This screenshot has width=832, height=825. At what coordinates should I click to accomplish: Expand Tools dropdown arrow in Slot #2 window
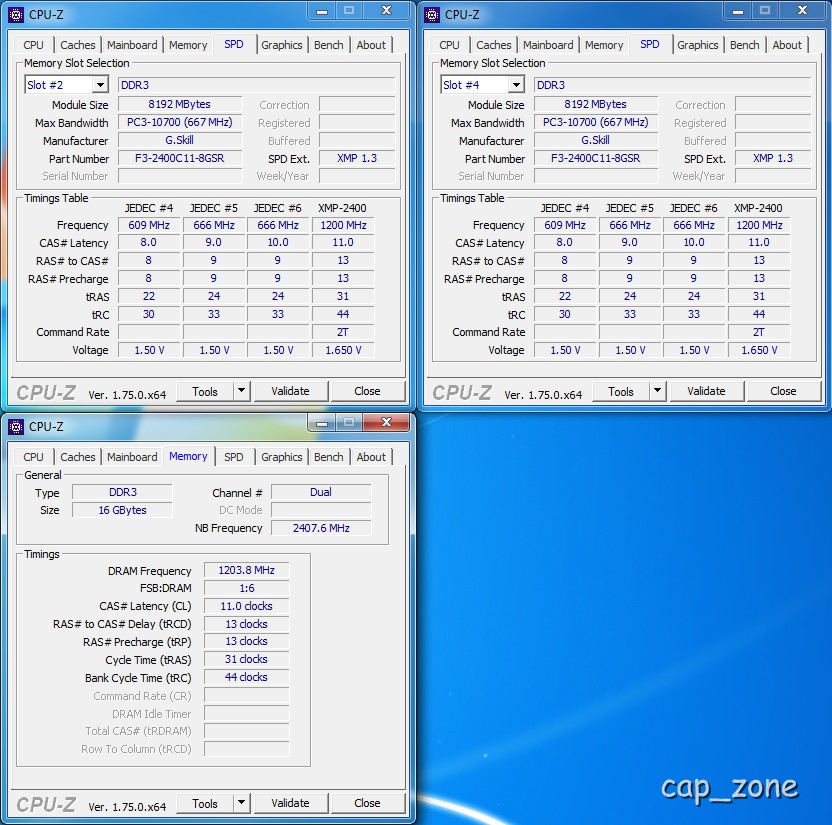tap(241, 392)
